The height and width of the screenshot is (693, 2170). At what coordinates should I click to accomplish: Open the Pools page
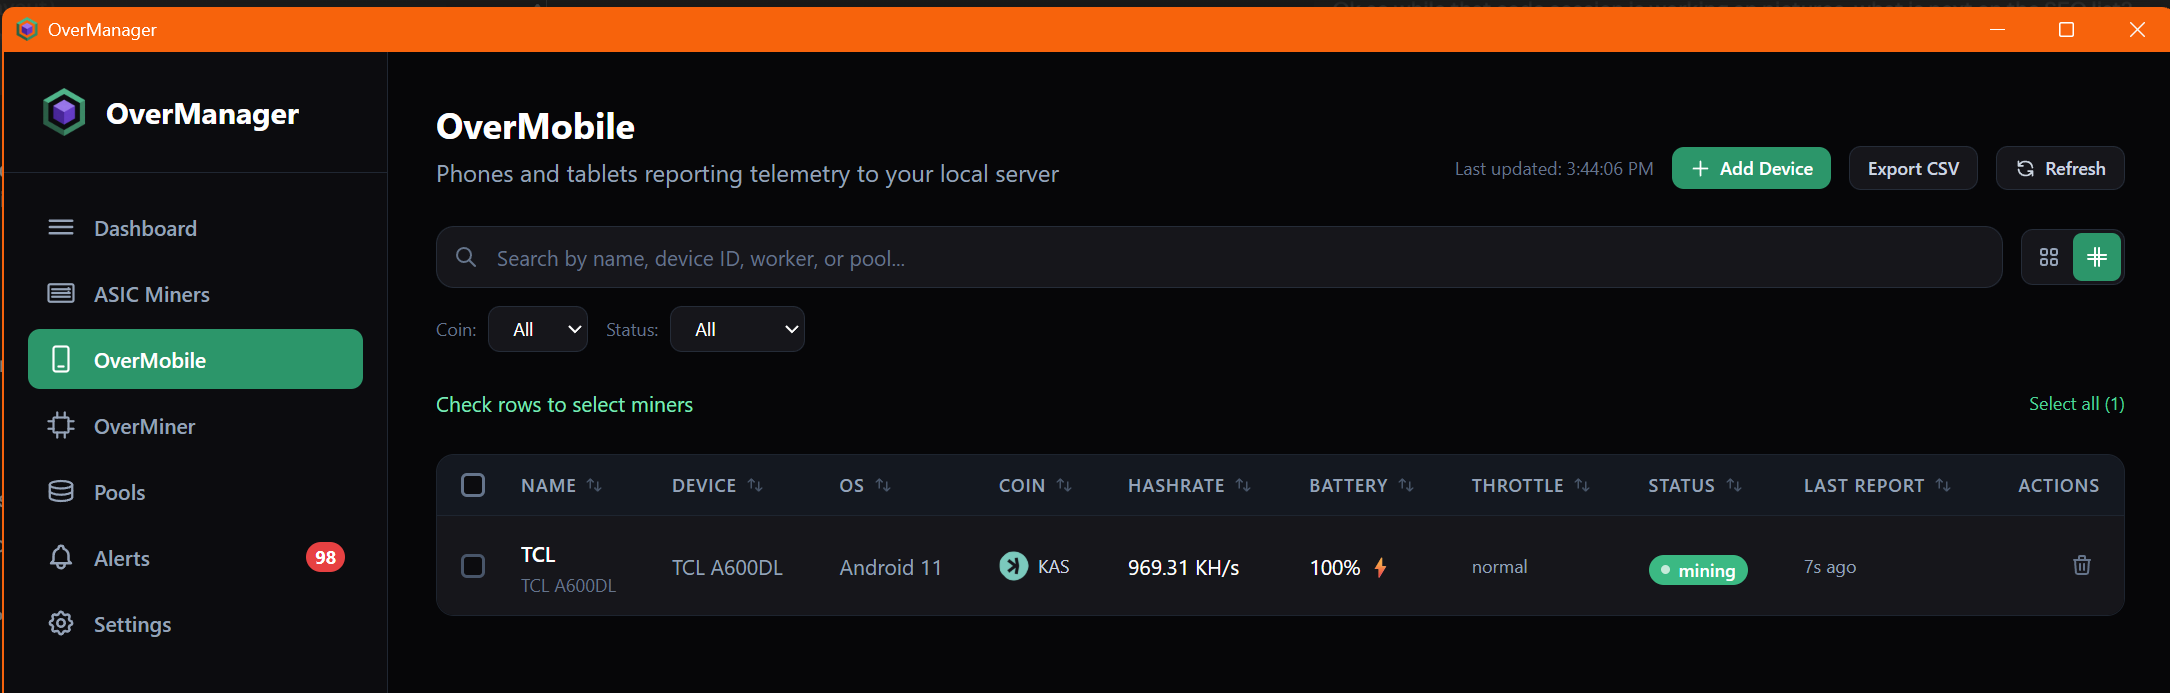coord(195,492)
